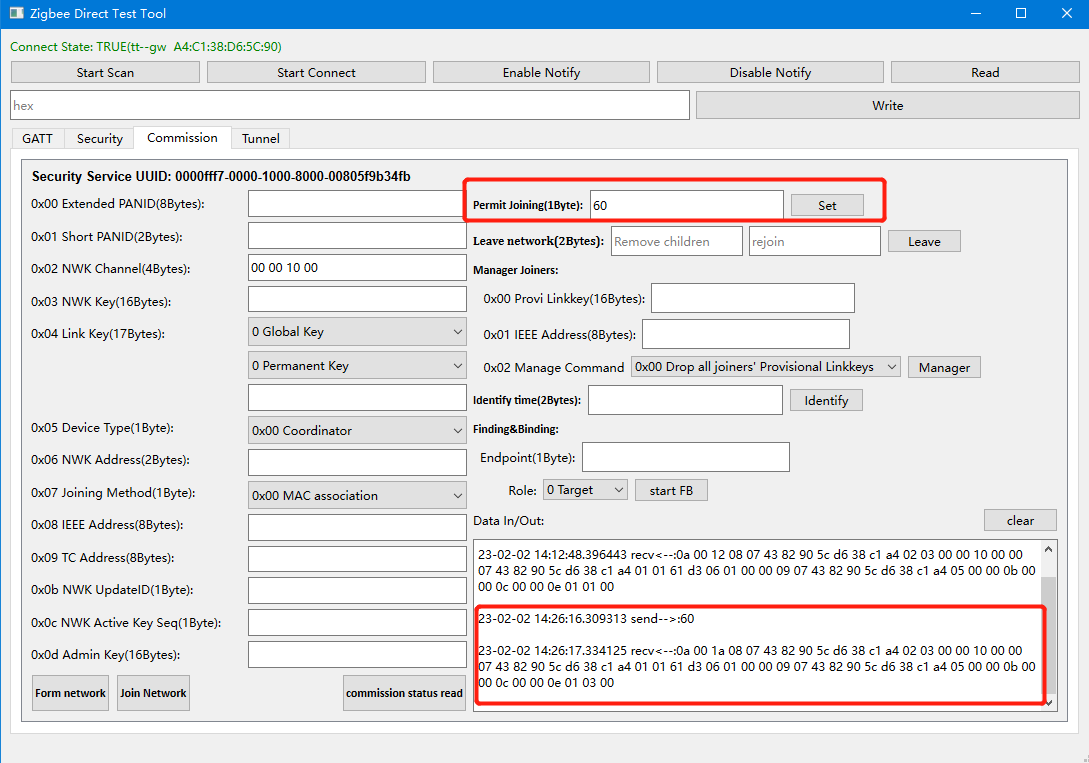Image resolution: width=1089 pixels, height=763 pixels.
Task: Click the log scrollbar up arrow
Action: click(1049, 550)
